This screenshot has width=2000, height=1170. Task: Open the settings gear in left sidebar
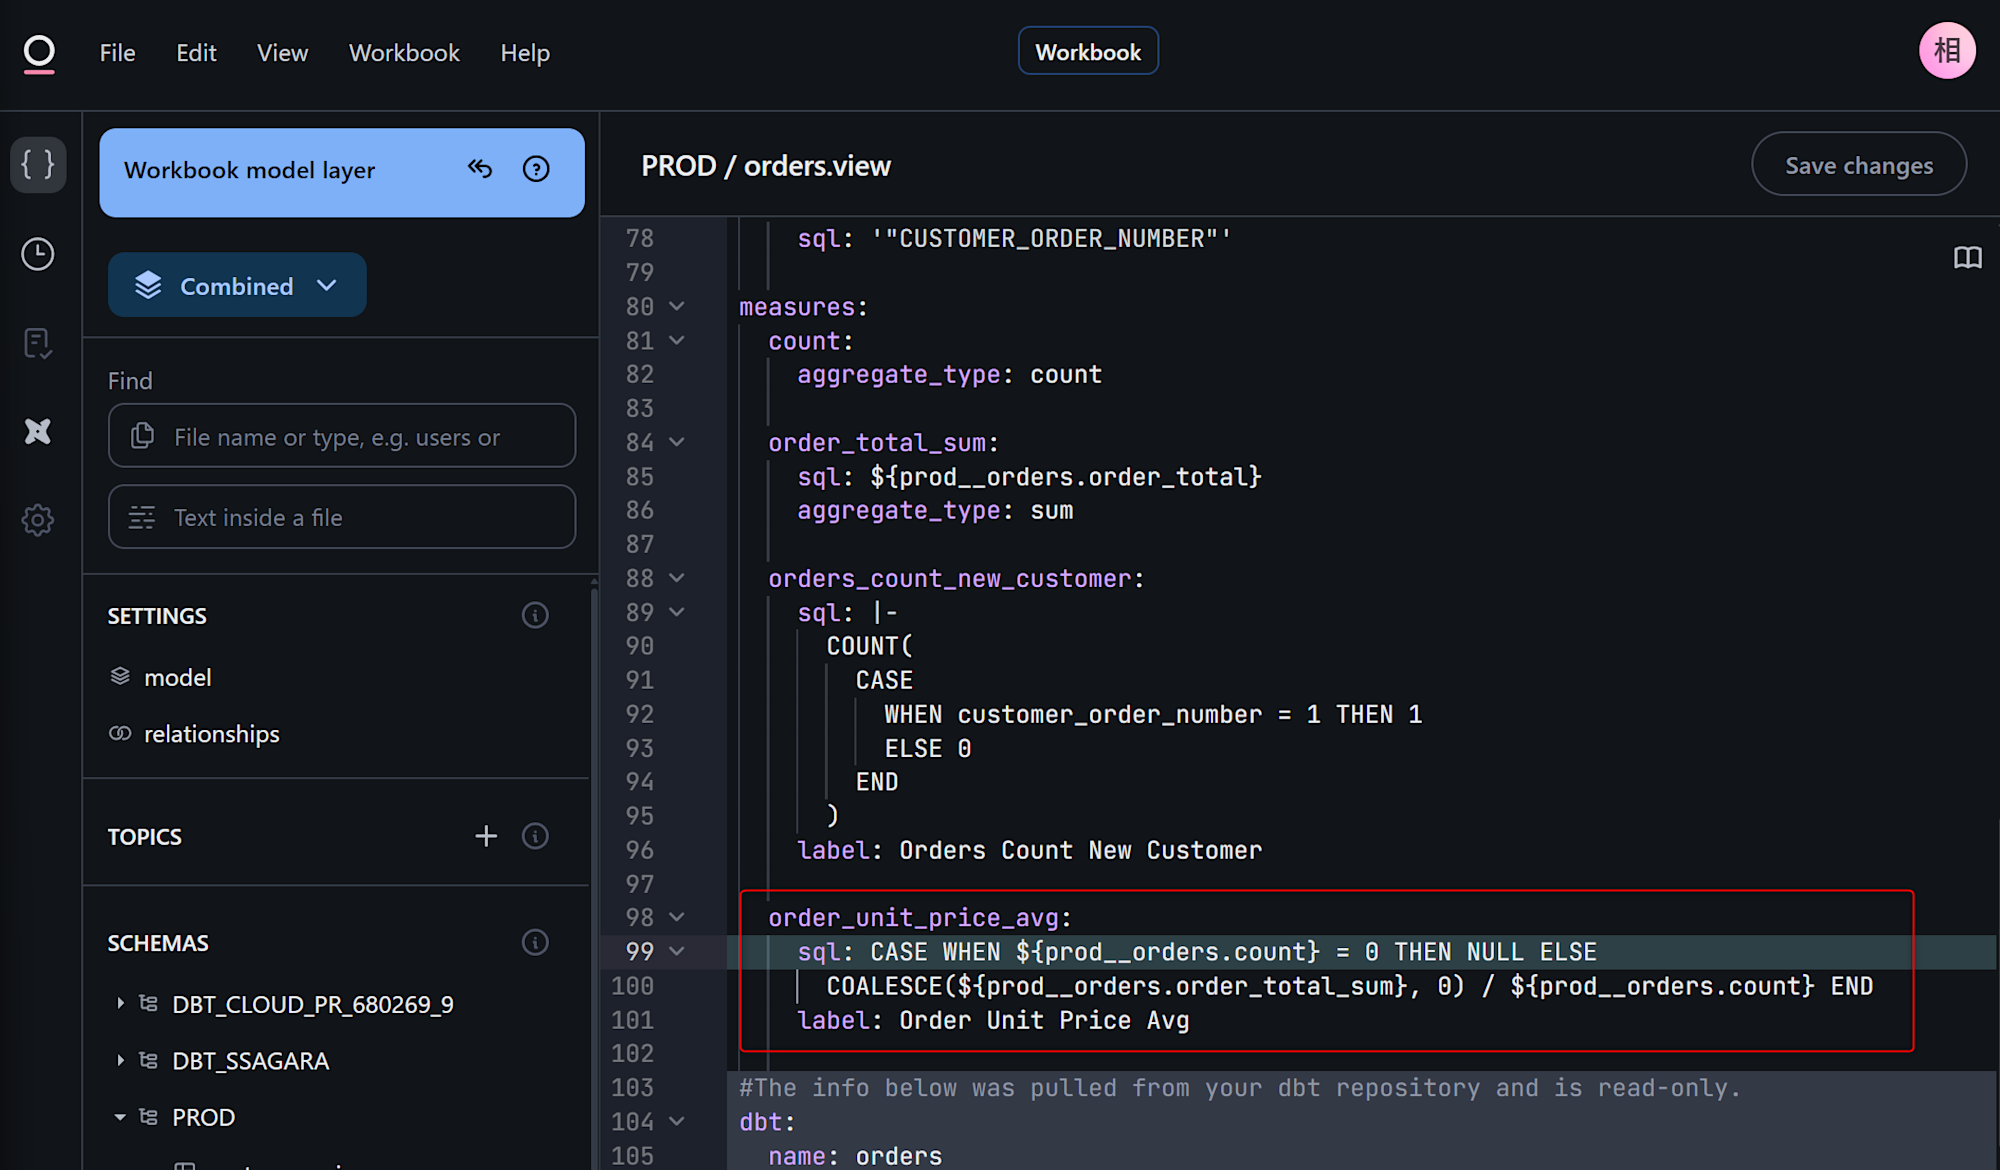[x=38, y=520]
